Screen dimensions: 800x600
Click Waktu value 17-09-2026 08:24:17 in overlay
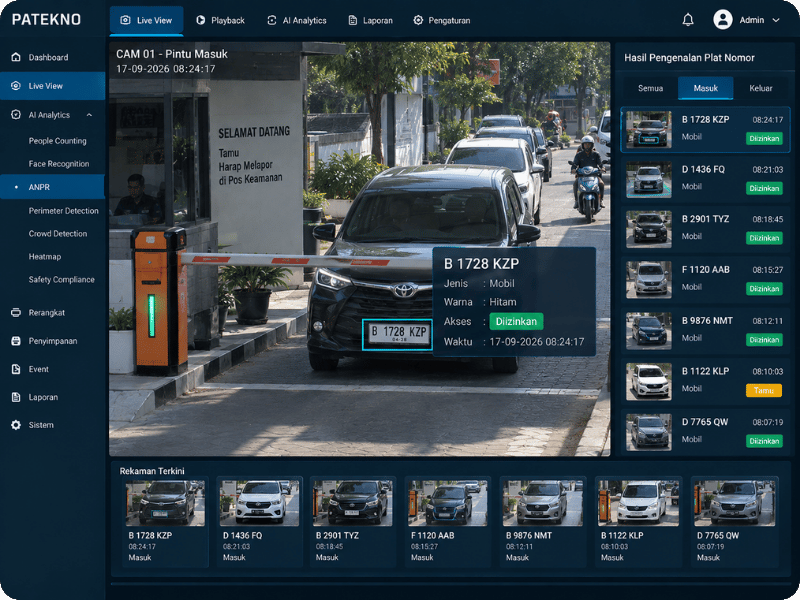(x=537, y=342)
